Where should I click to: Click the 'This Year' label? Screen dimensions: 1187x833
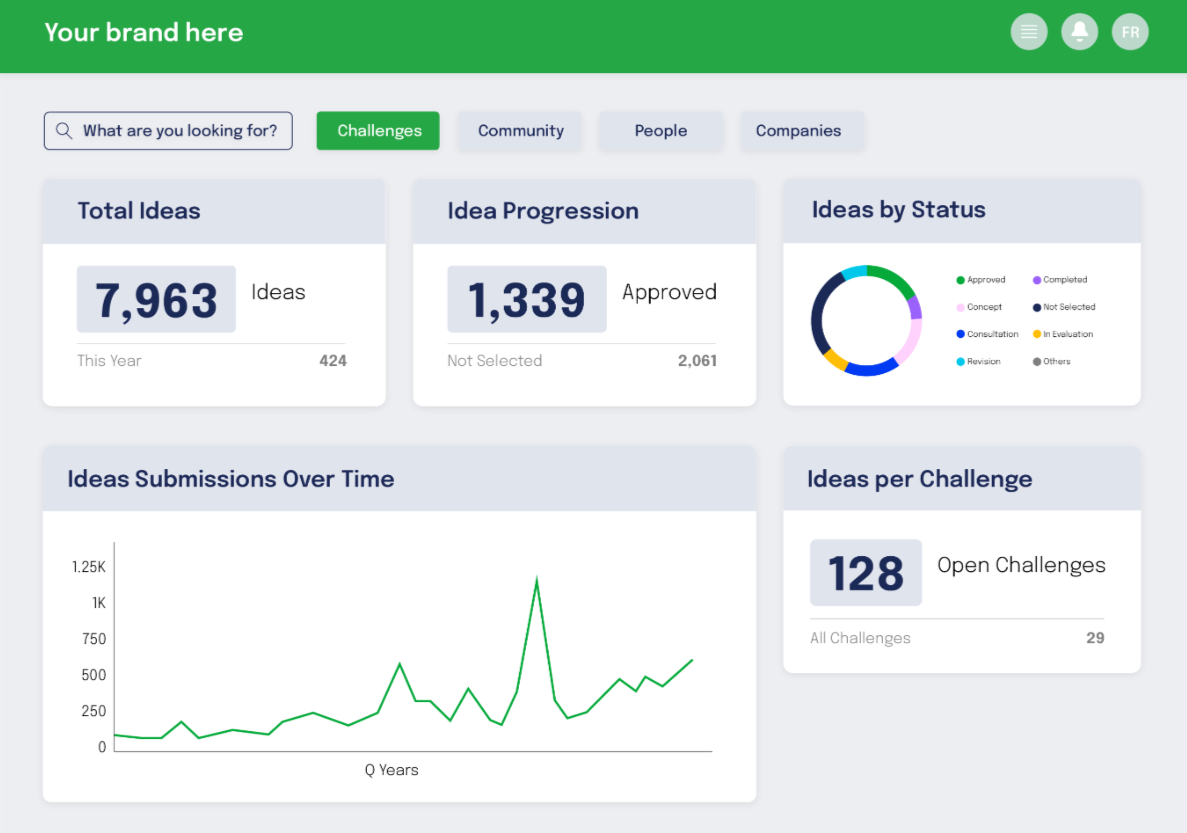point(109,361)
